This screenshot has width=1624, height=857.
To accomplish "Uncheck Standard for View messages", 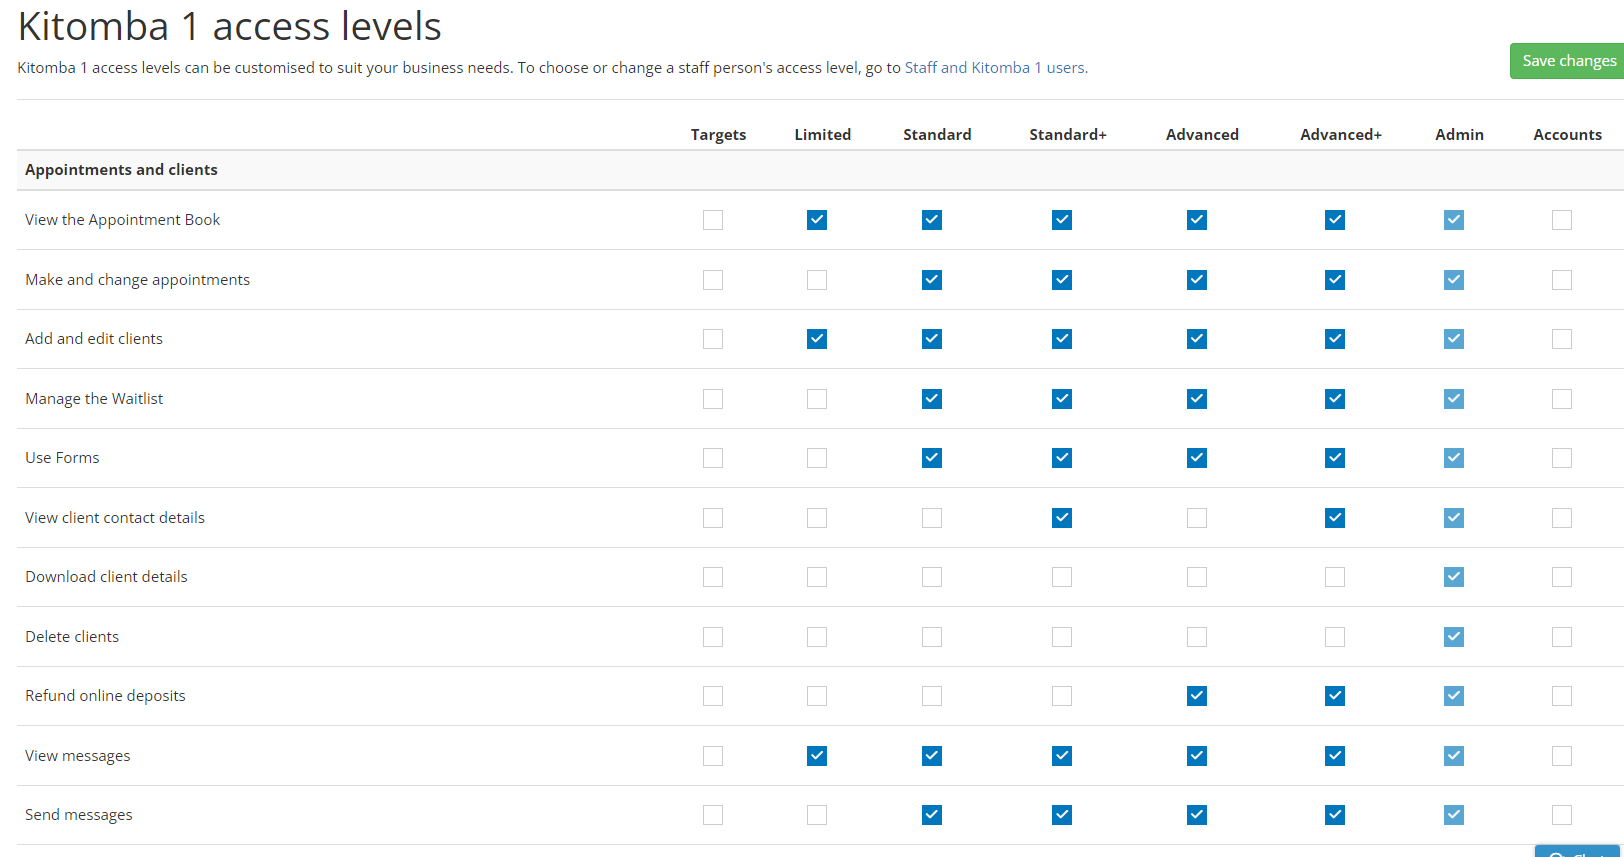I will [x=932, y=756].
